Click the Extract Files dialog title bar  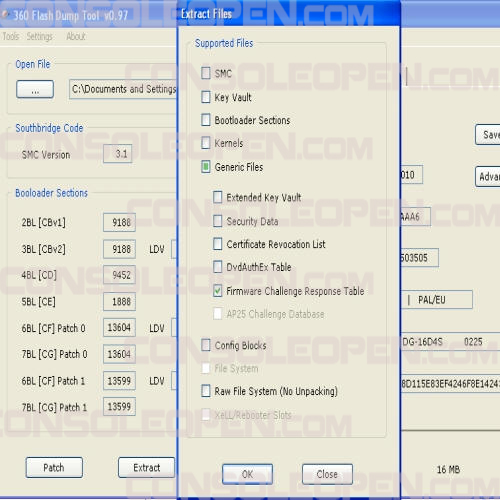[289, 14]
